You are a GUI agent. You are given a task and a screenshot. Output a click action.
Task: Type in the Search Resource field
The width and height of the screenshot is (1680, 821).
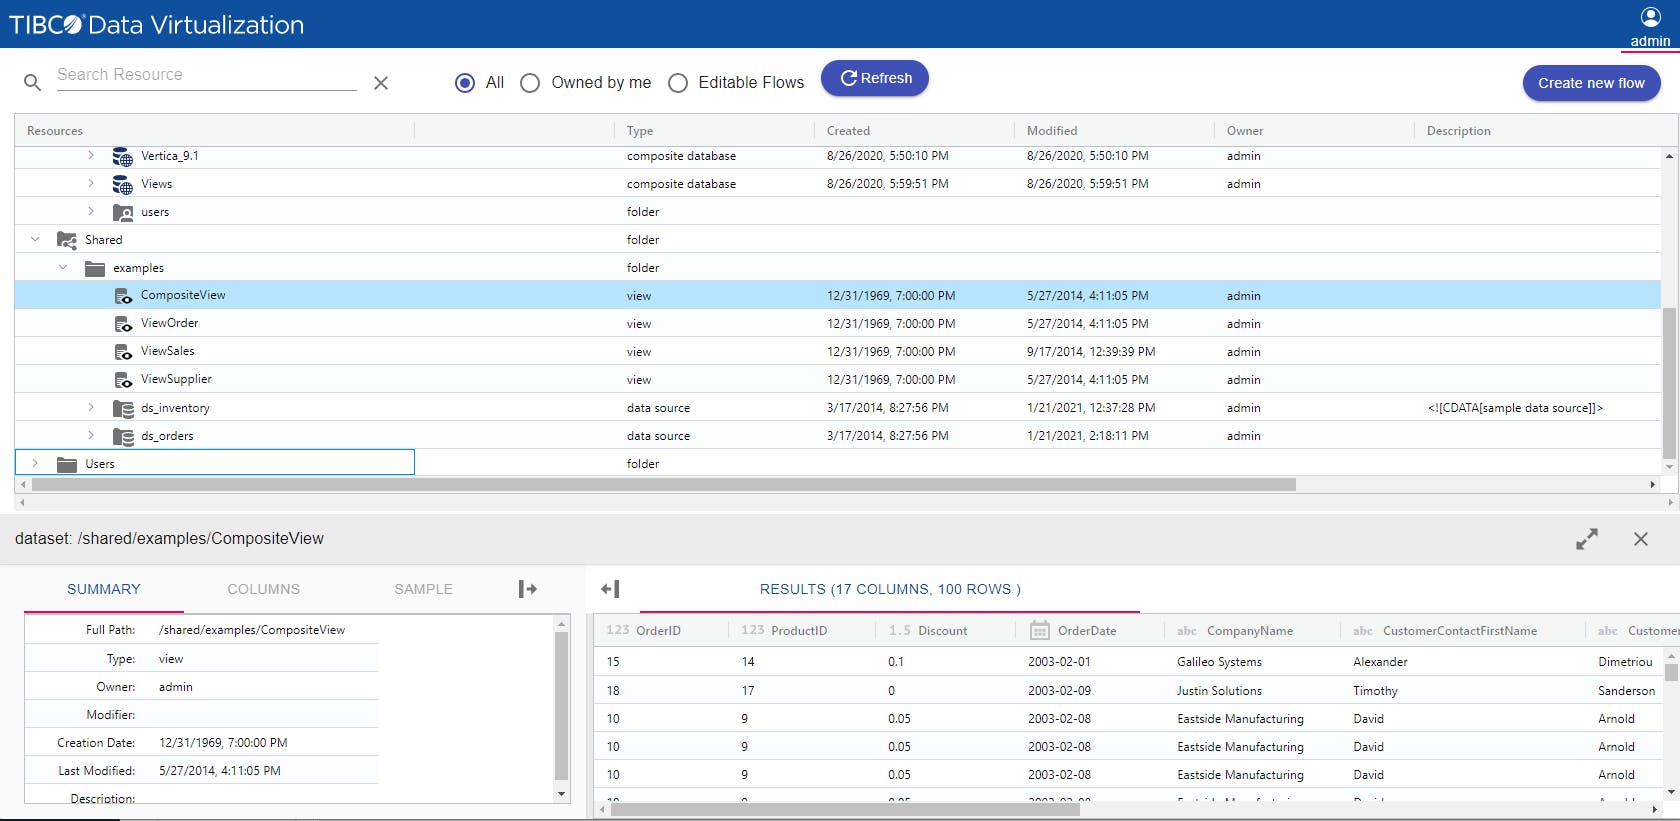205,75
